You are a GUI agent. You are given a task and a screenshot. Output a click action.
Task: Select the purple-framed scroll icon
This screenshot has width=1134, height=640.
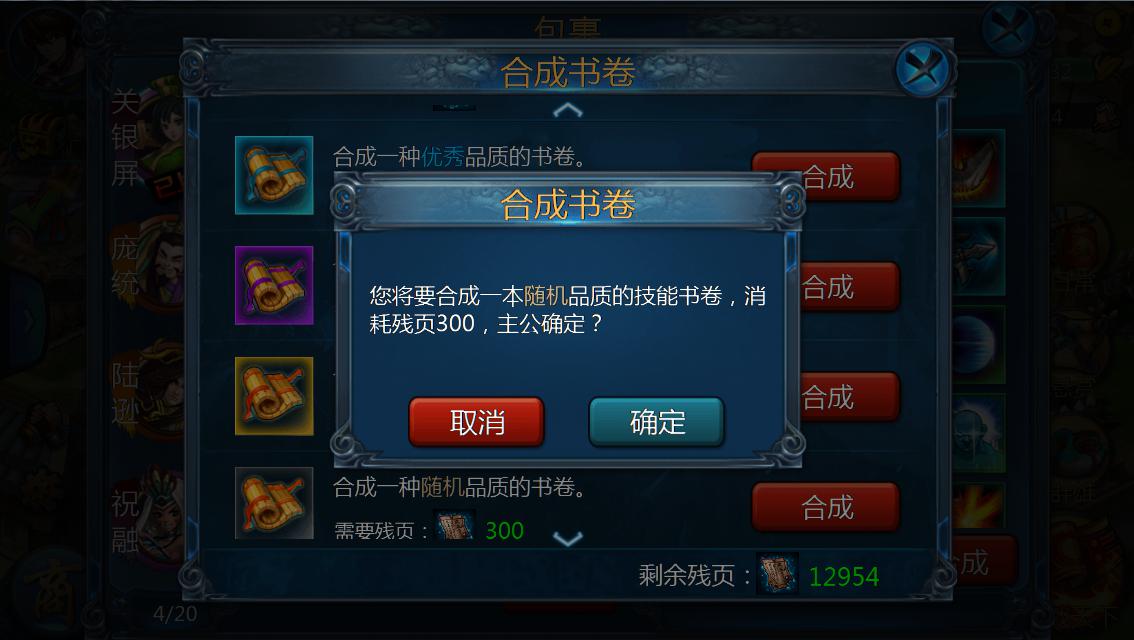click(274, 285)
